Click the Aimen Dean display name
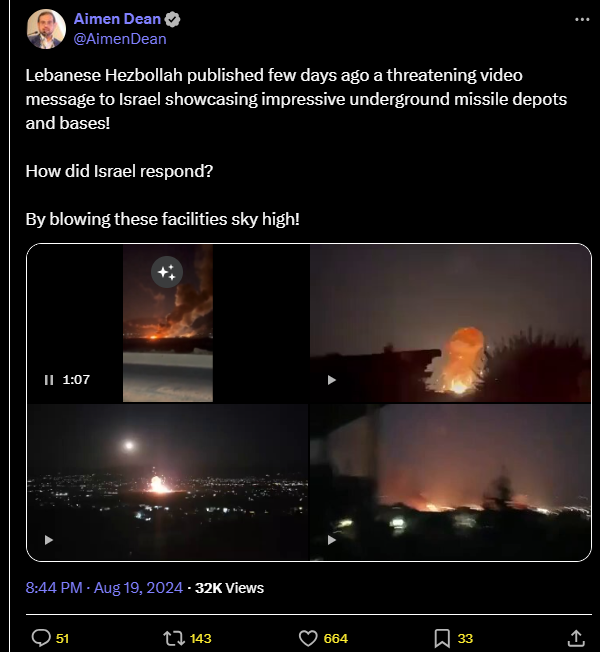Image resolution: width=600 pixels, height=652 pixels. [117, 19]
